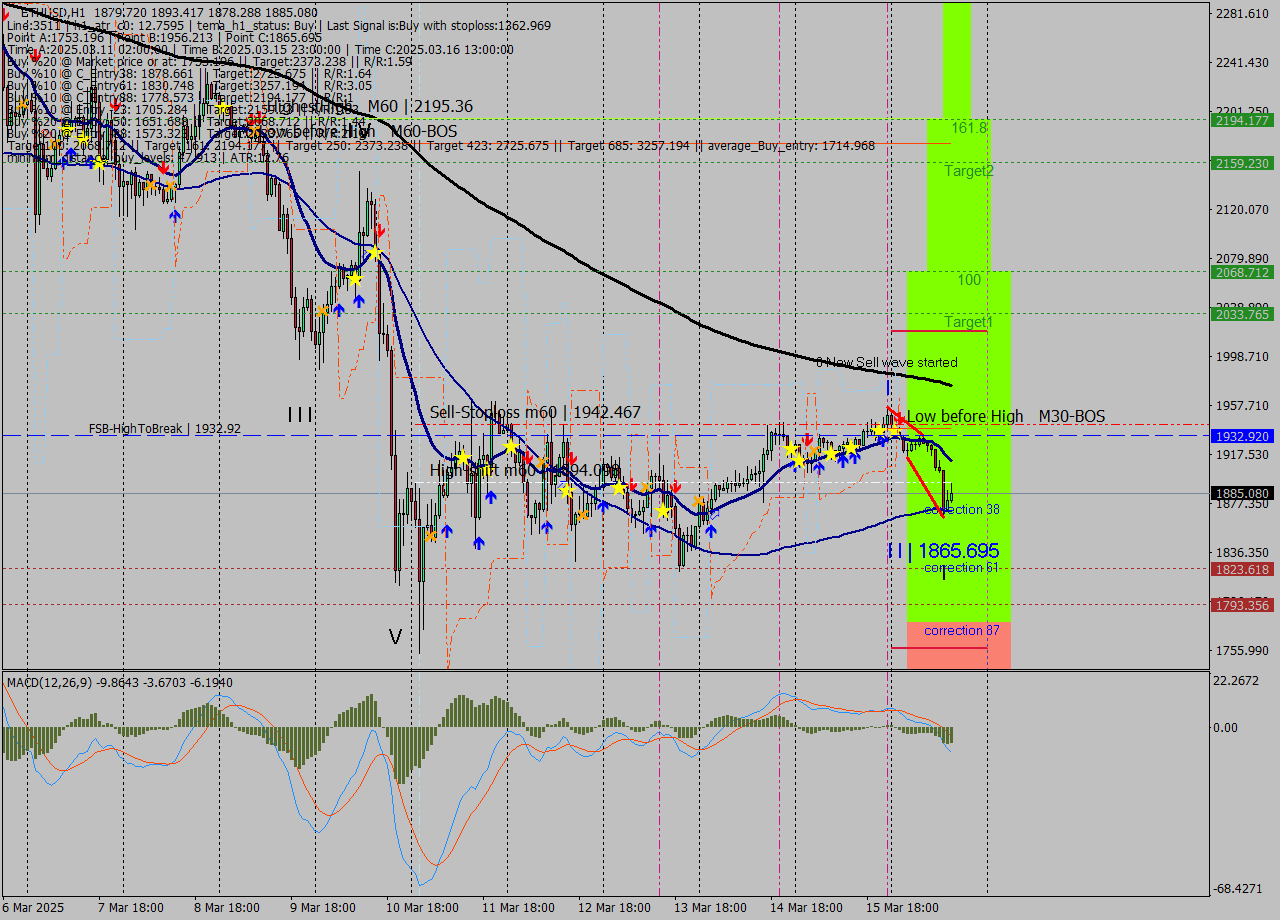The height and width of the screenshot is (920, 1280).
Task: Click the correction 38 label
Action: click(x=961, y=510)
